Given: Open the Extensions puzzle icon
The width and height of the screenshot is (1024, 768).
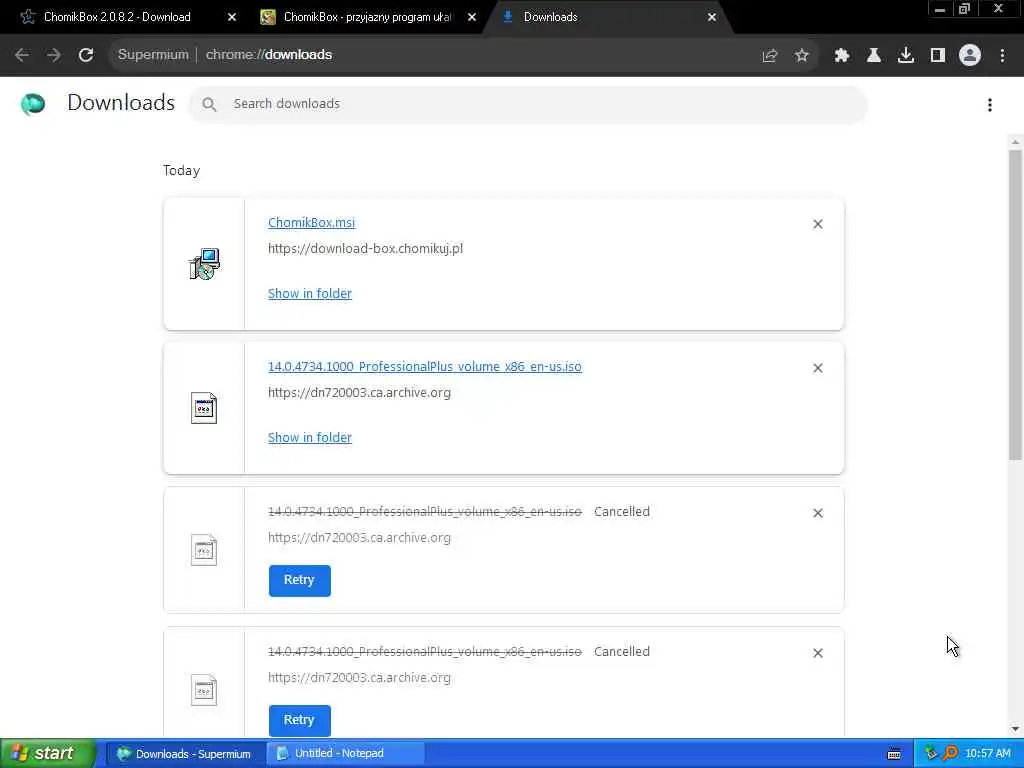Looking at the screenshot, I should click(x=842, y=56).
